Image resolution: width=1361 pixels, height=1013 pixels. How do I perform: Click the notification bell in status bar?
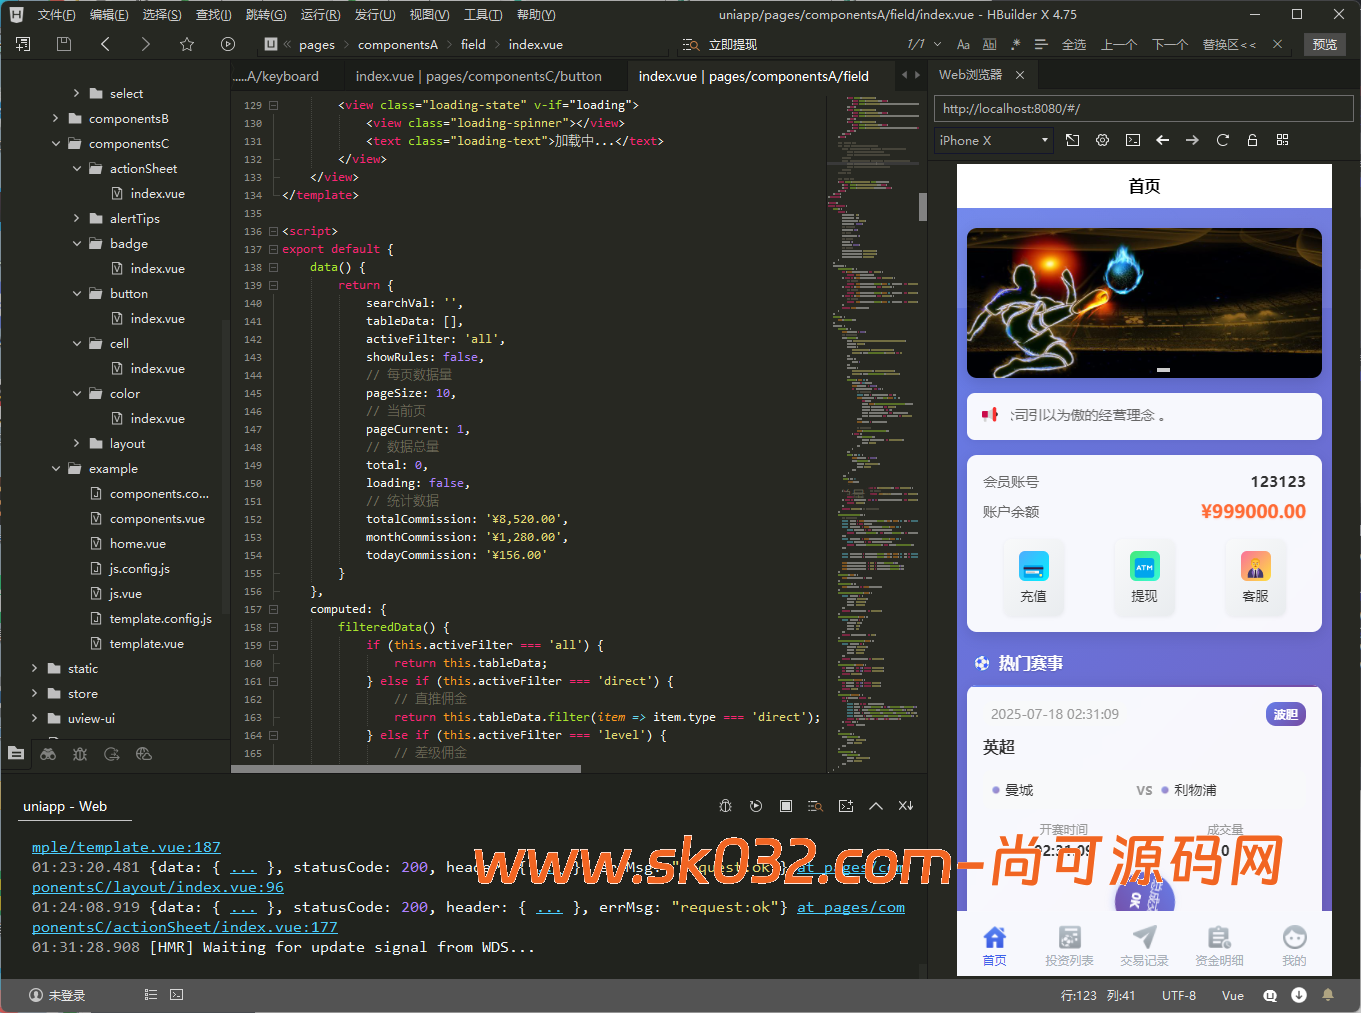(x=1328, y=995)
